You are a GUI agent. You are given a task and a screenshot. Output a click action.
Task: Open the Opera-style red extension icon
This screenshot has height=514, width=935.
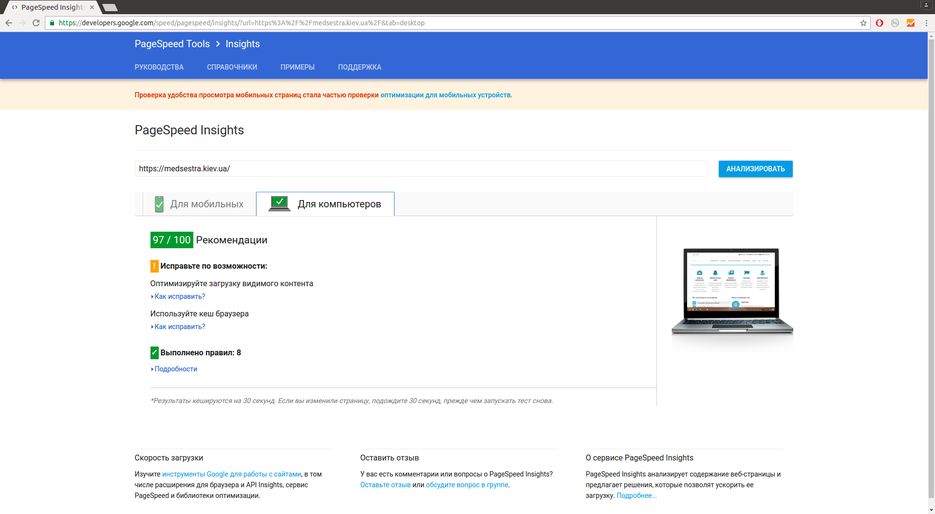click(880, 23)
